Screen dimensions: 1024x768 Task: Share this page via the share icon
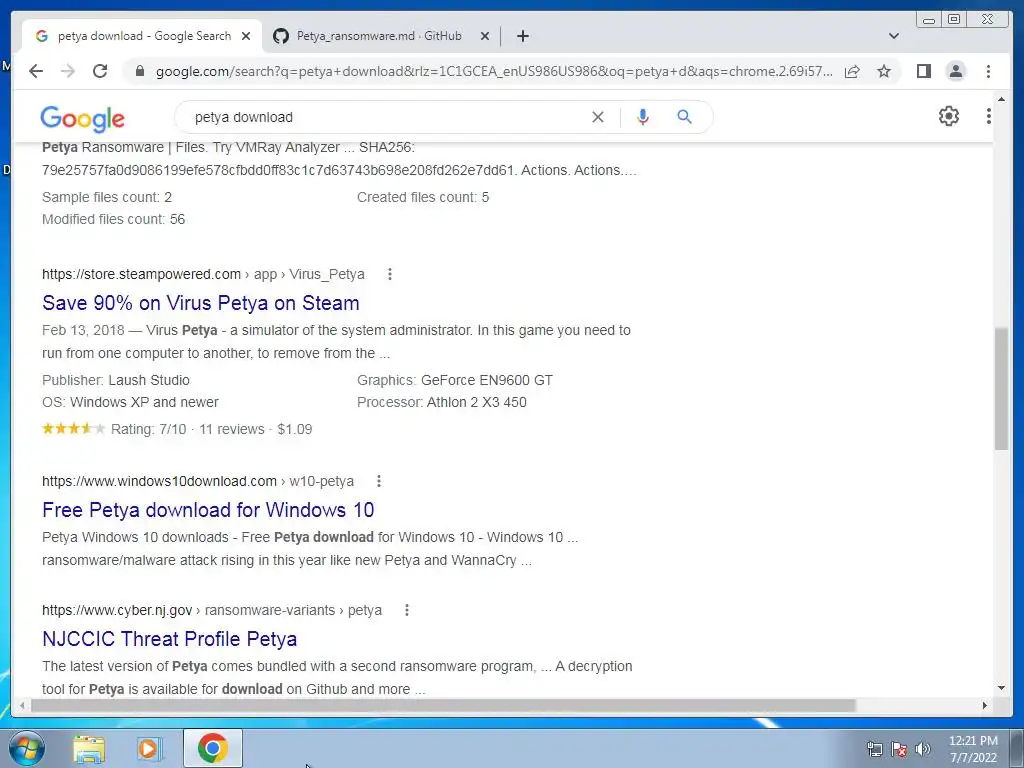tap(852, 71)
